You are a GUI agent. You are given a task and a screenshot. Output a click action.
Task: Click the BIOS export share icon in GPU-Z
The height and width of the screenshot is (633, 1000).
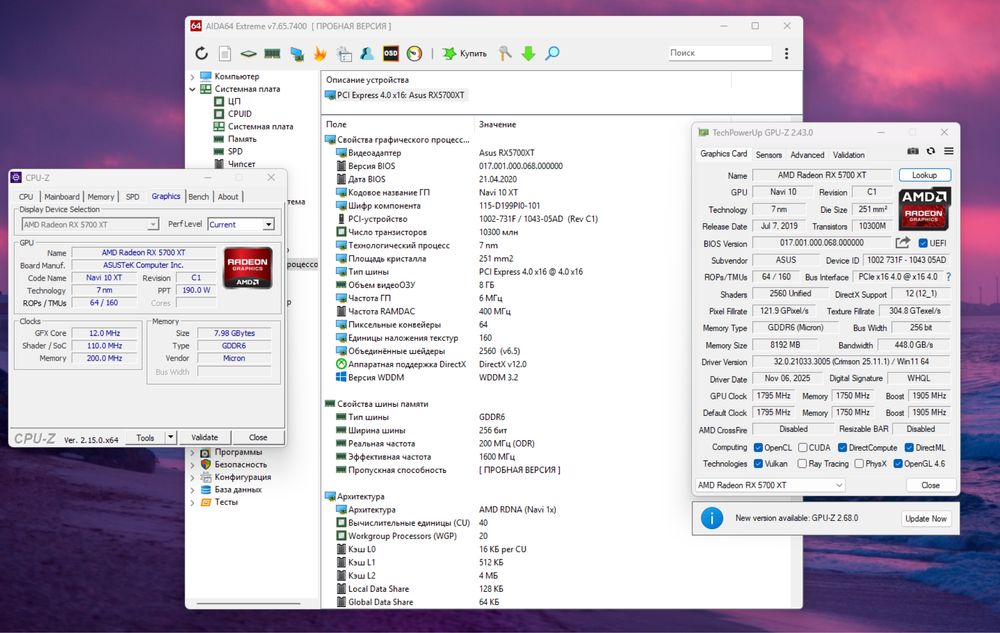902,242
